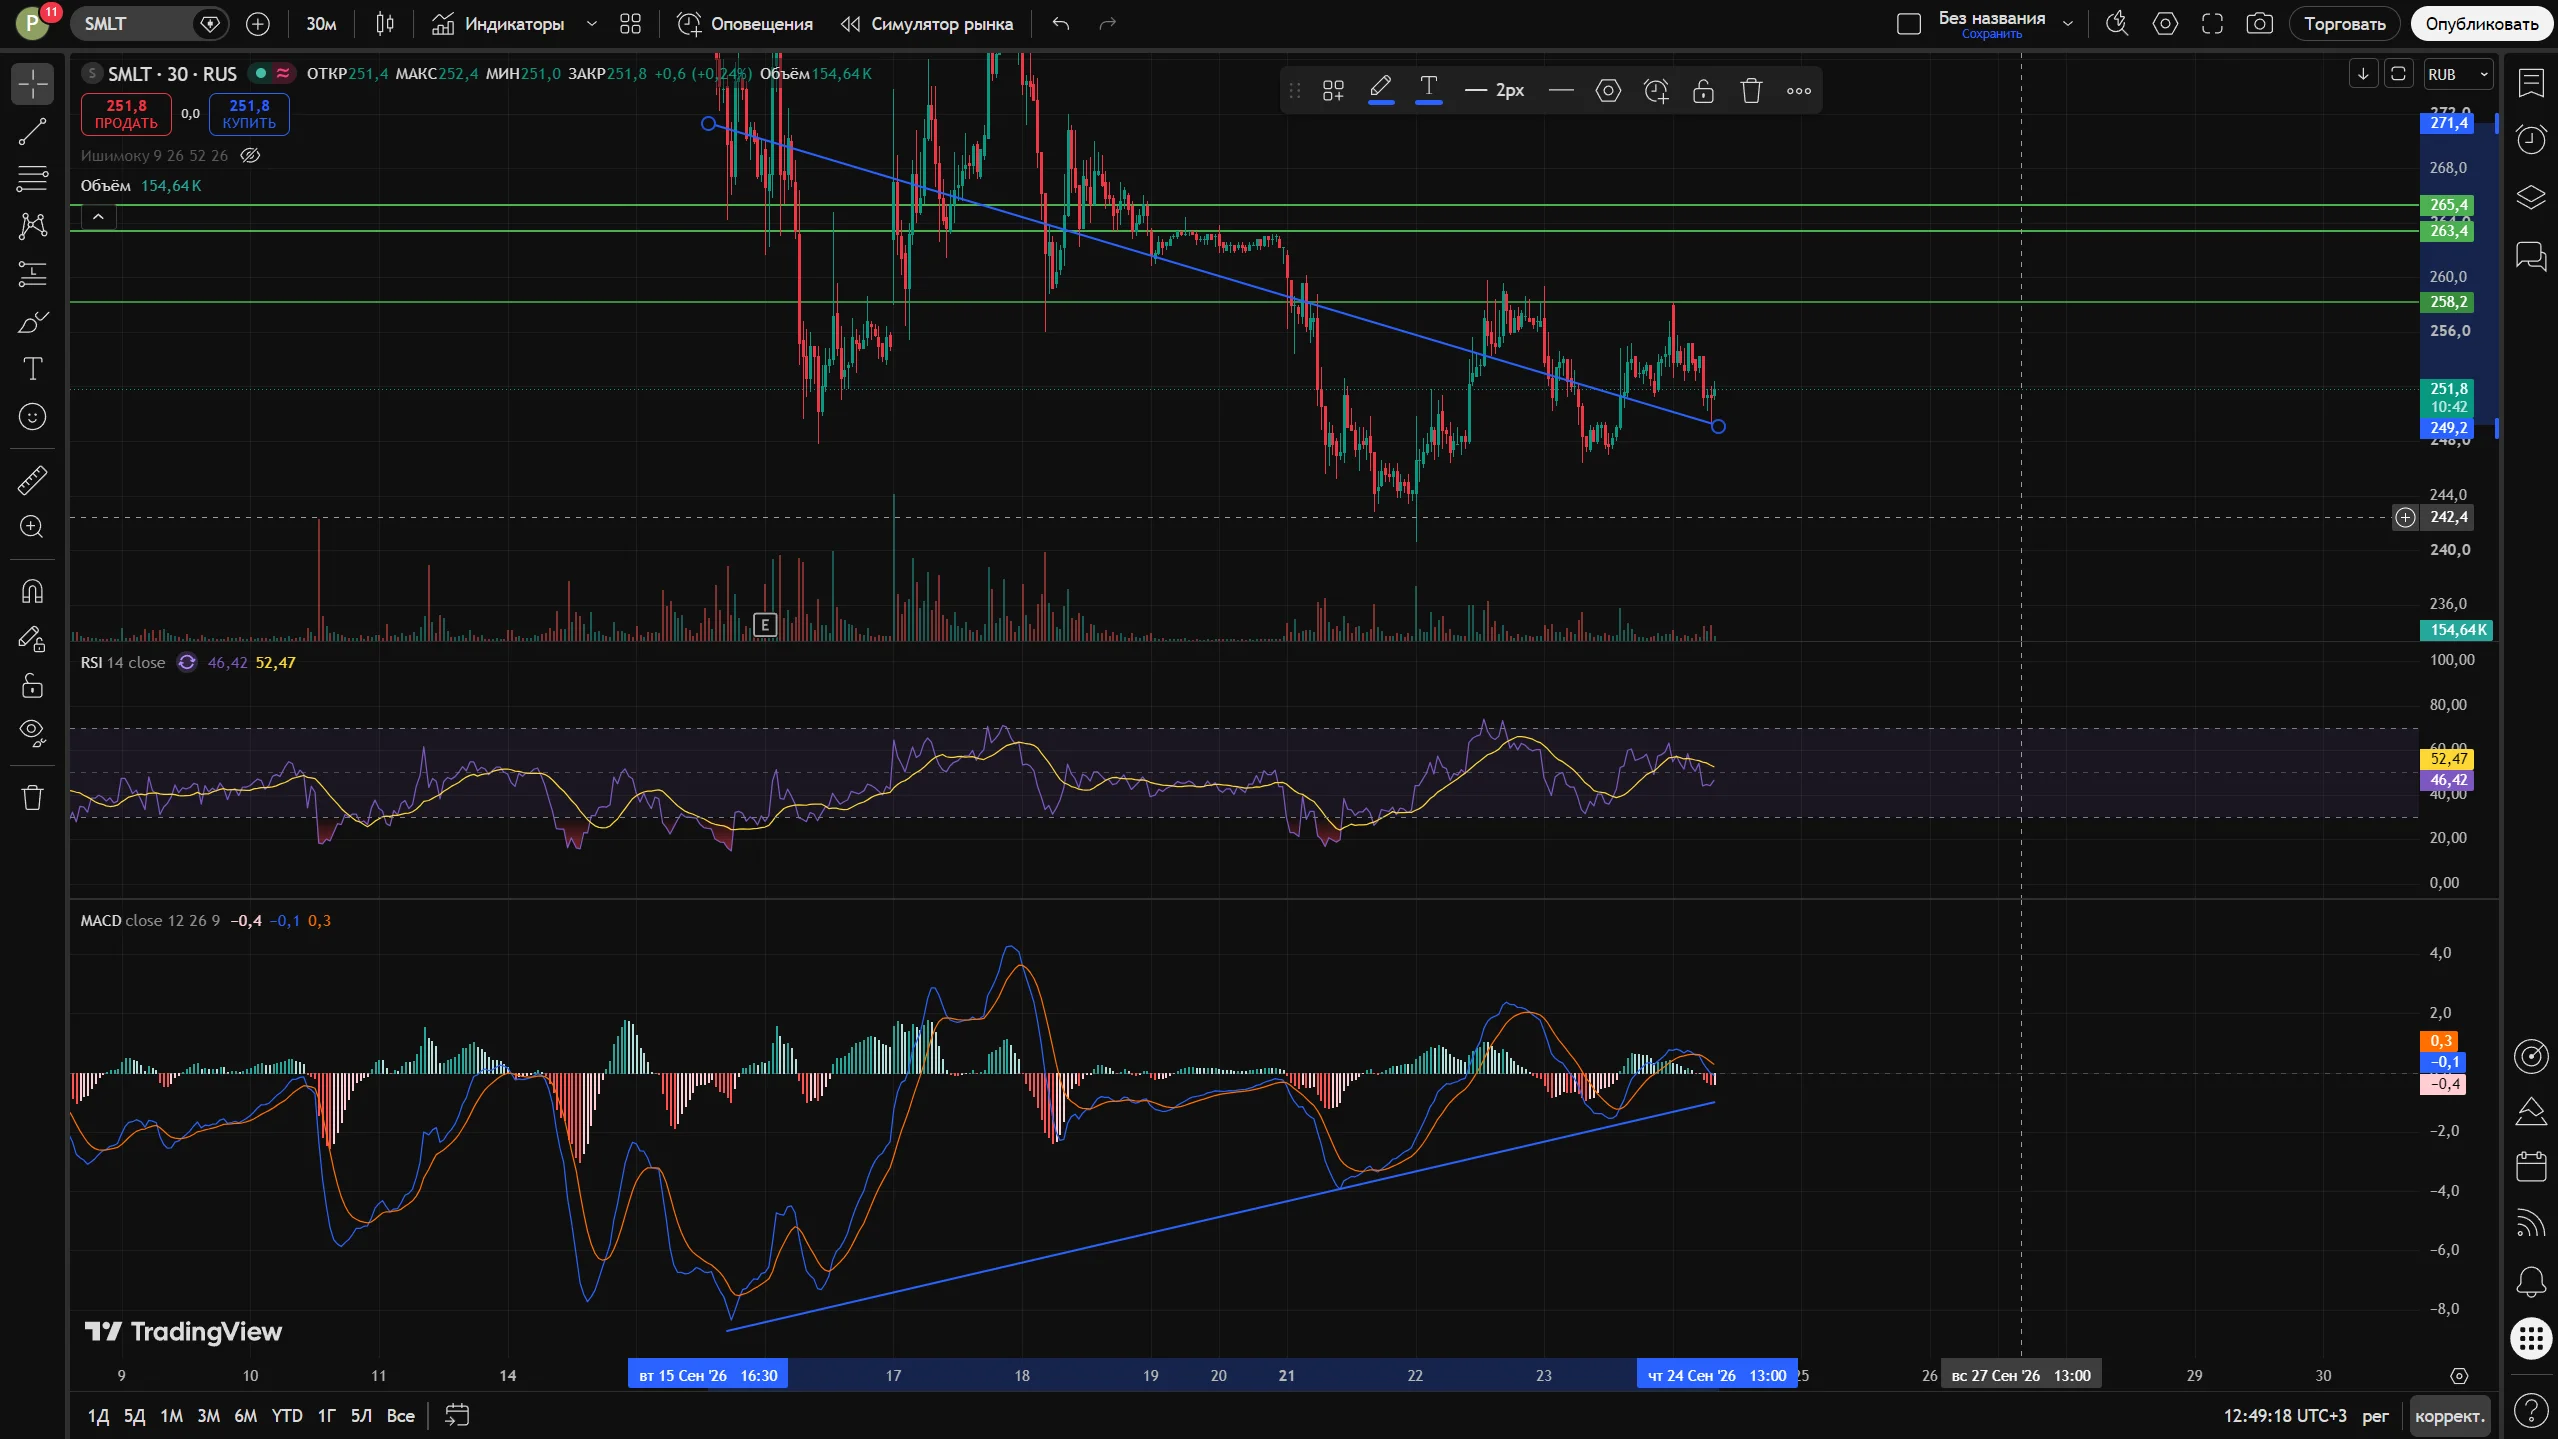Open the emoji and icons tool
Viewport: 2558px width, 1439px height.
click(33, 417)
